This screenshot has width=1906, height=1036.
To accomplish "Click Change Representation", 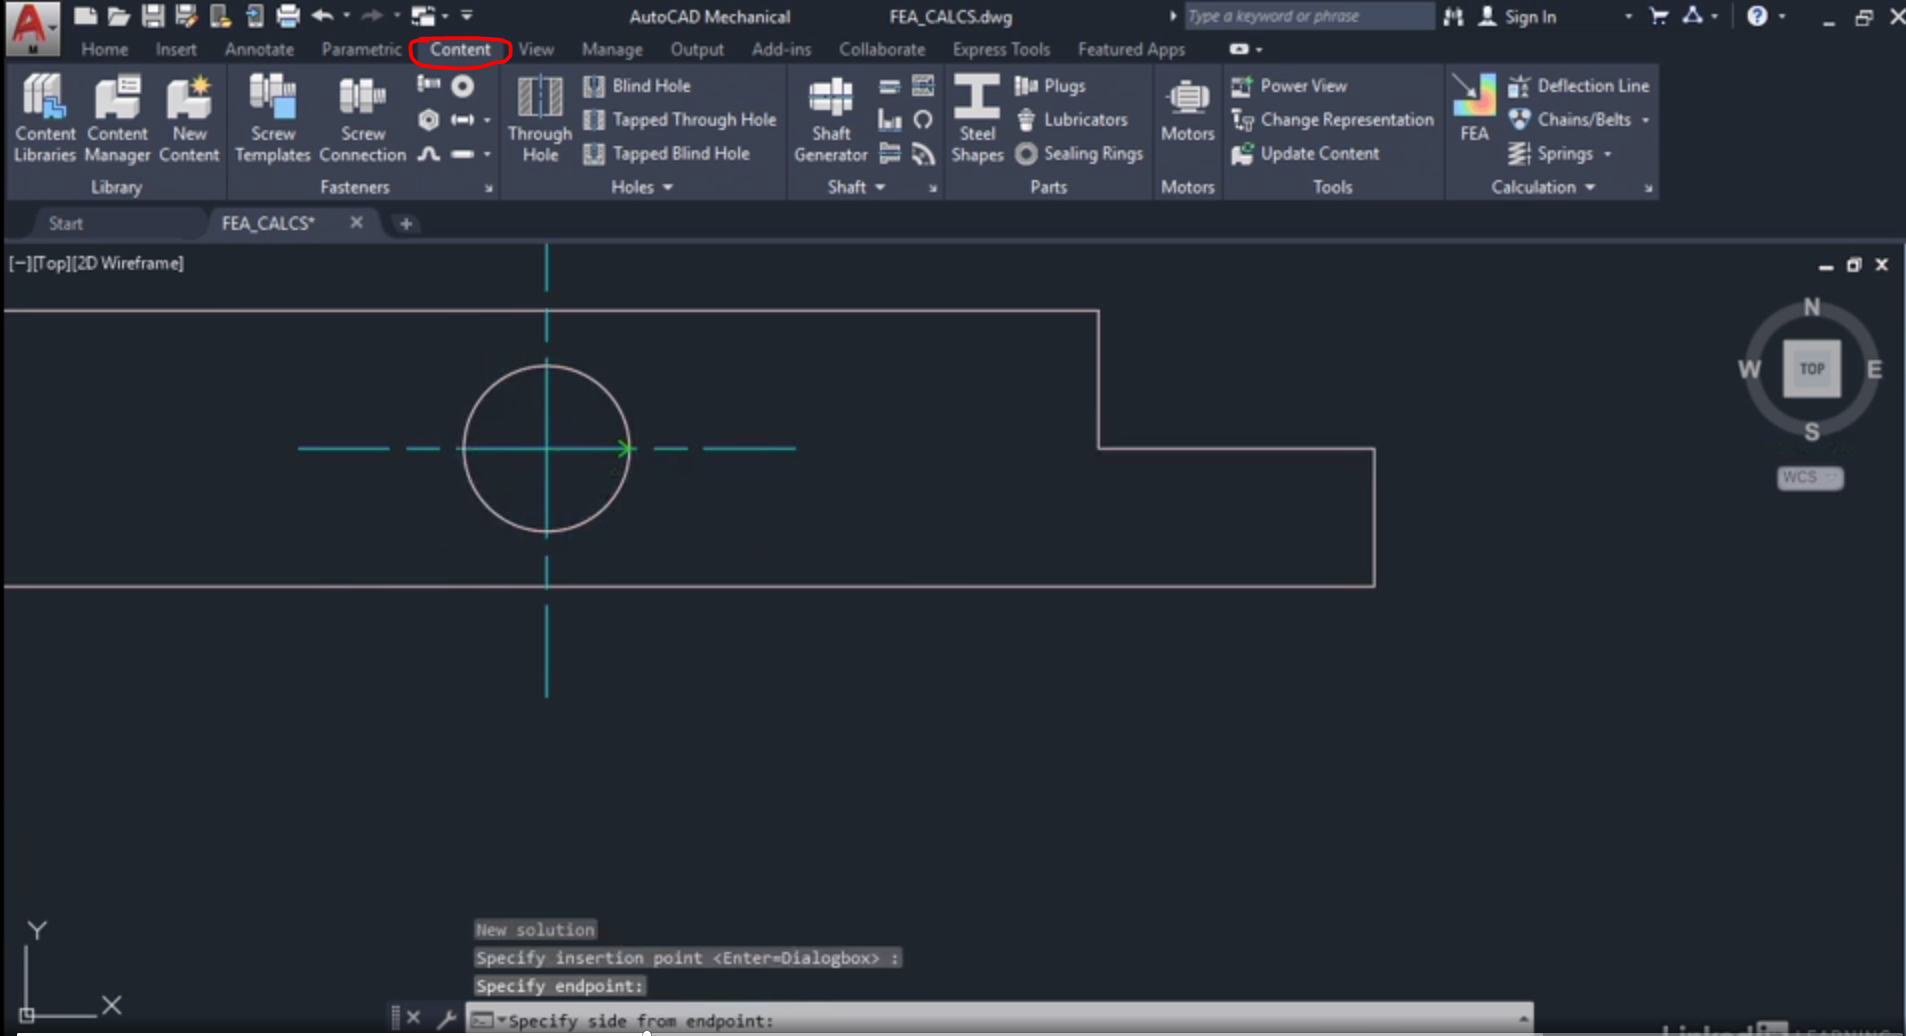I will [1332, 120].
